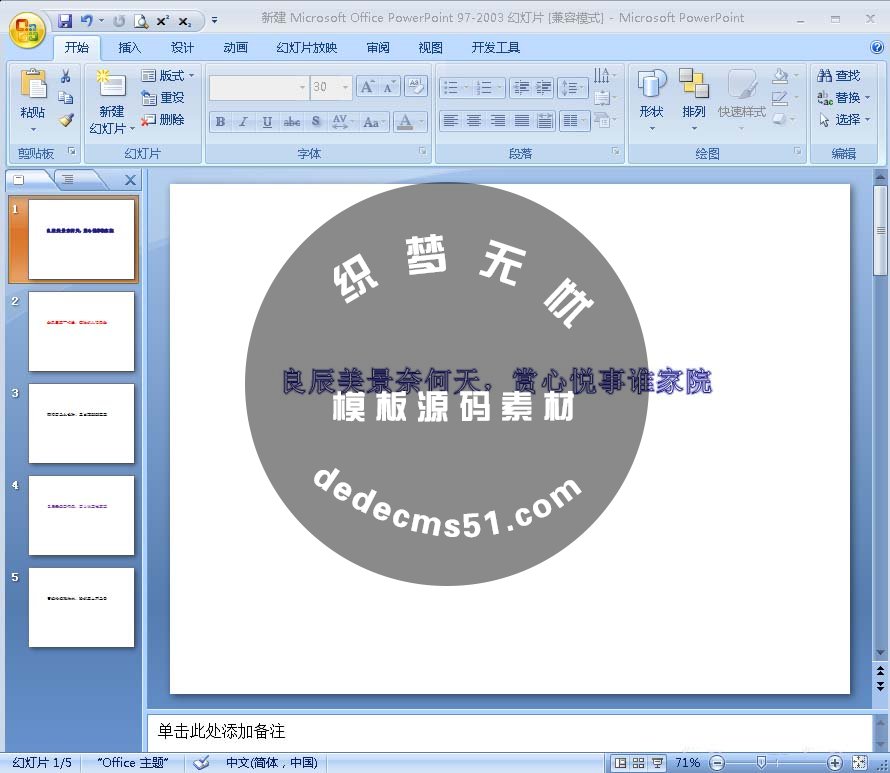890x773 pixels.
Task: Apply bold formatting with the B icon
Action: click(x=219, y=122)
